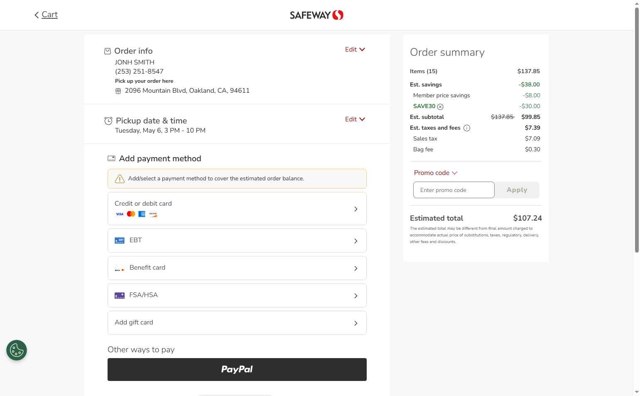The image size is (640, 396).
Task: Edit the Pickup date & time section
Action: 355,119
